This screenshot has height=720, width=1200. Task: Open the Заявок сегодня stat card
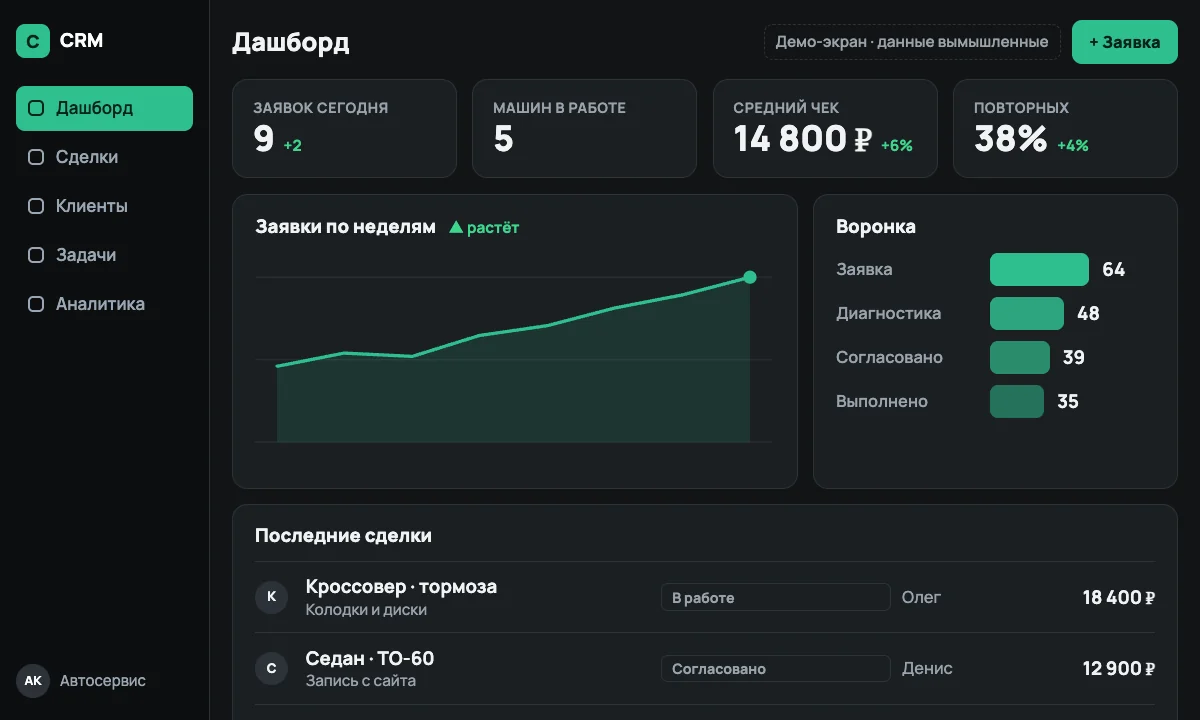344,129
